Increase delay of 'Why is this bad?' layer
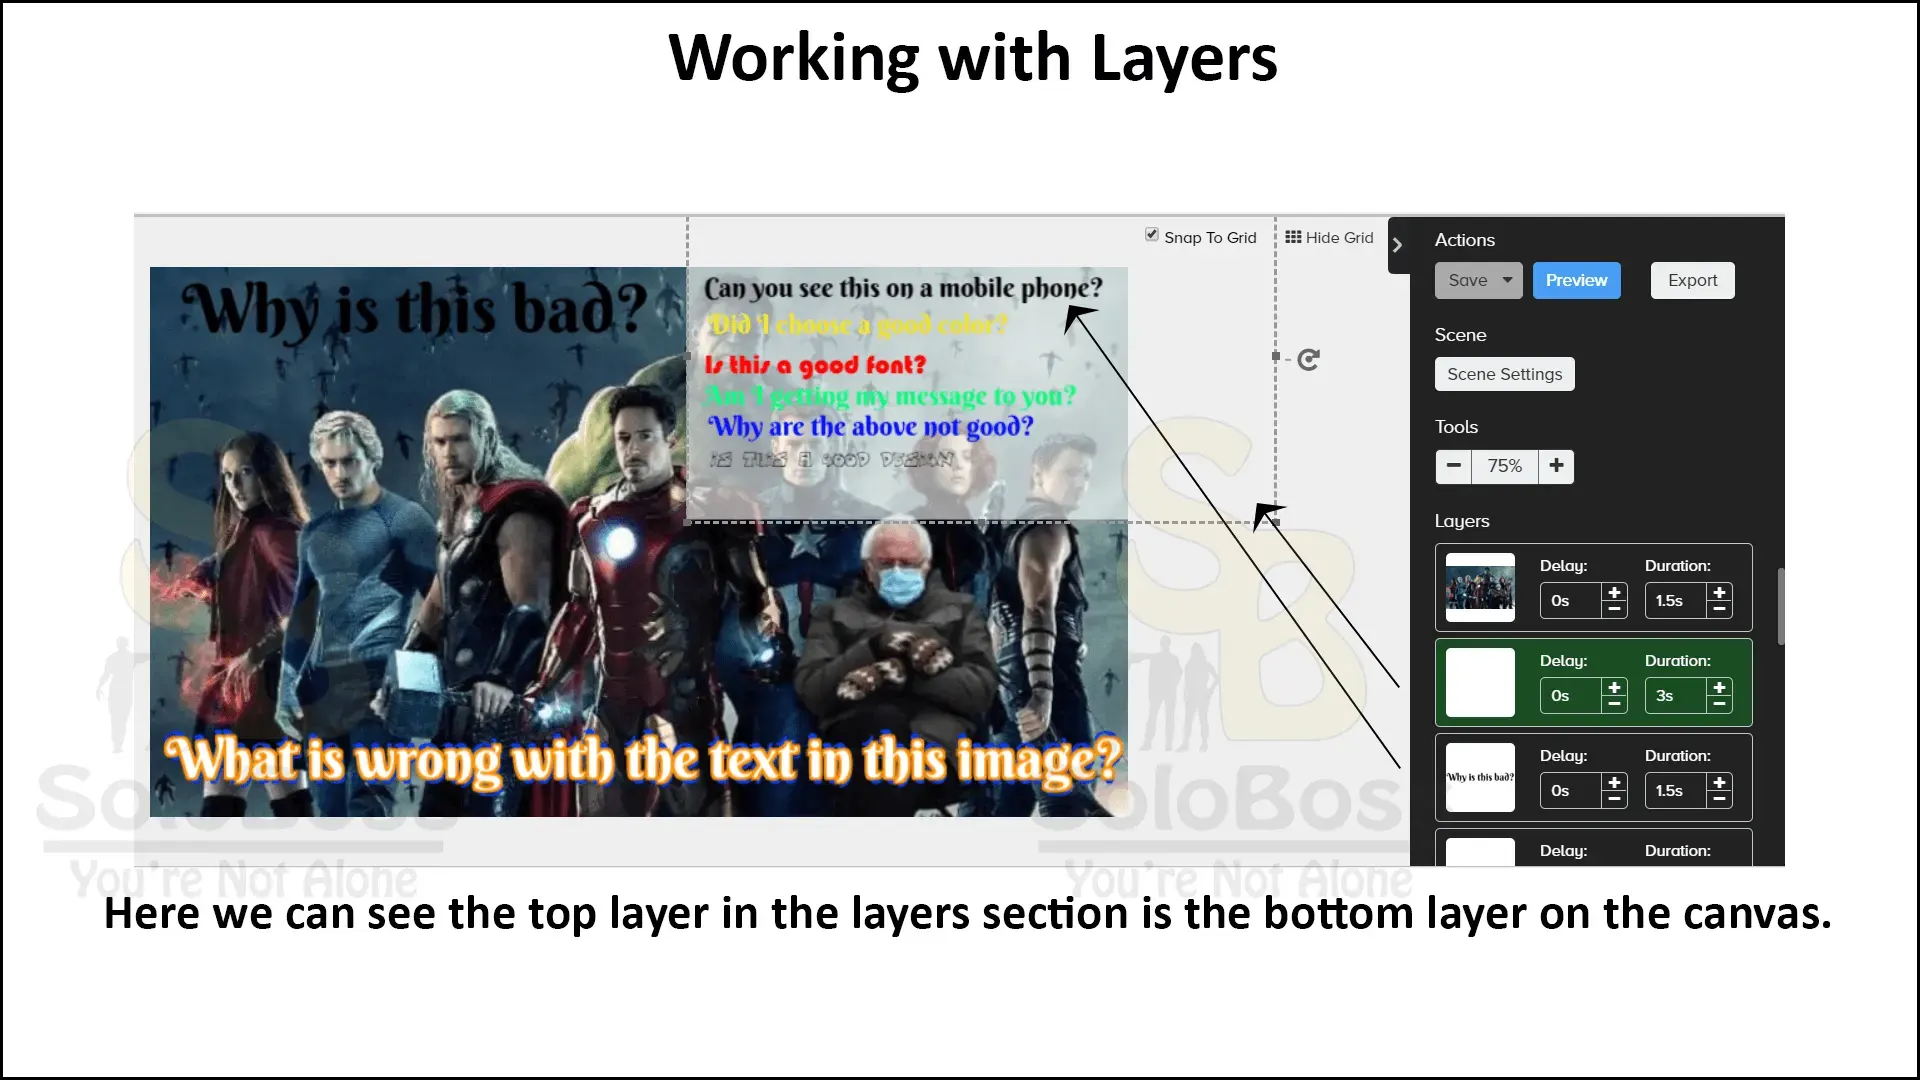 1614,783
